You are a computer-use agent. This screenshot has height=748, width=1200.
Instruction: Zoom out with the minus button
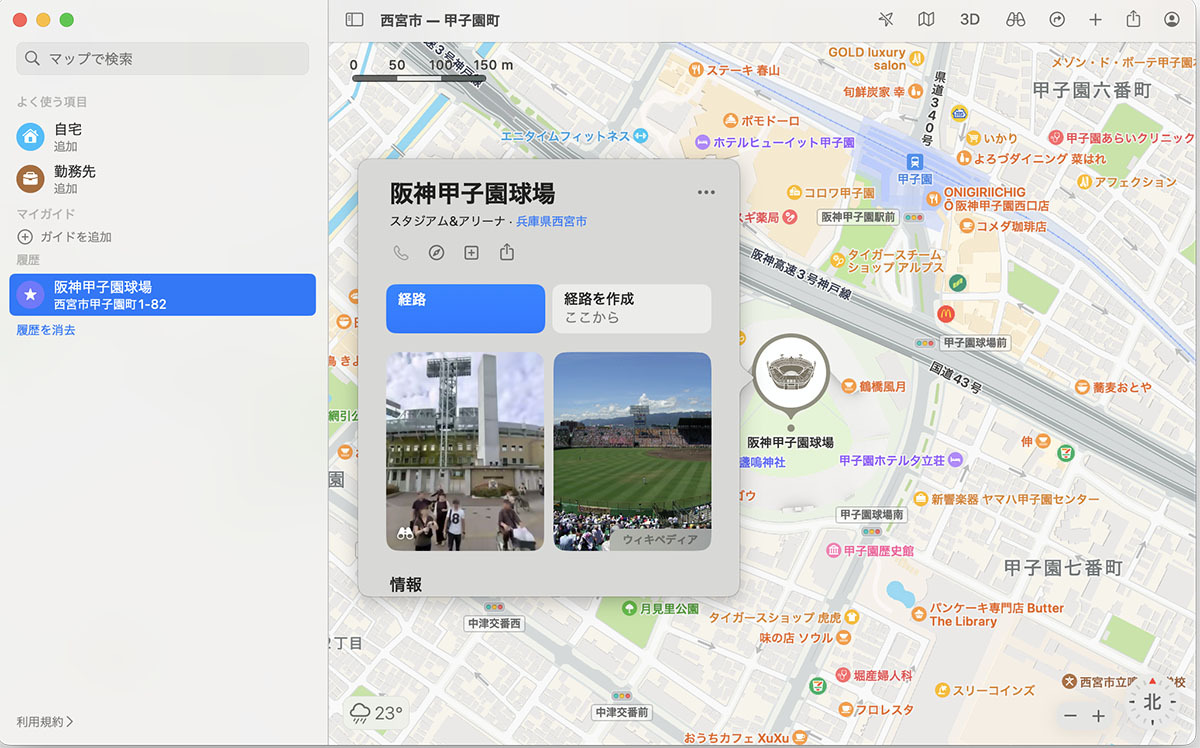tap(1070, 716)
